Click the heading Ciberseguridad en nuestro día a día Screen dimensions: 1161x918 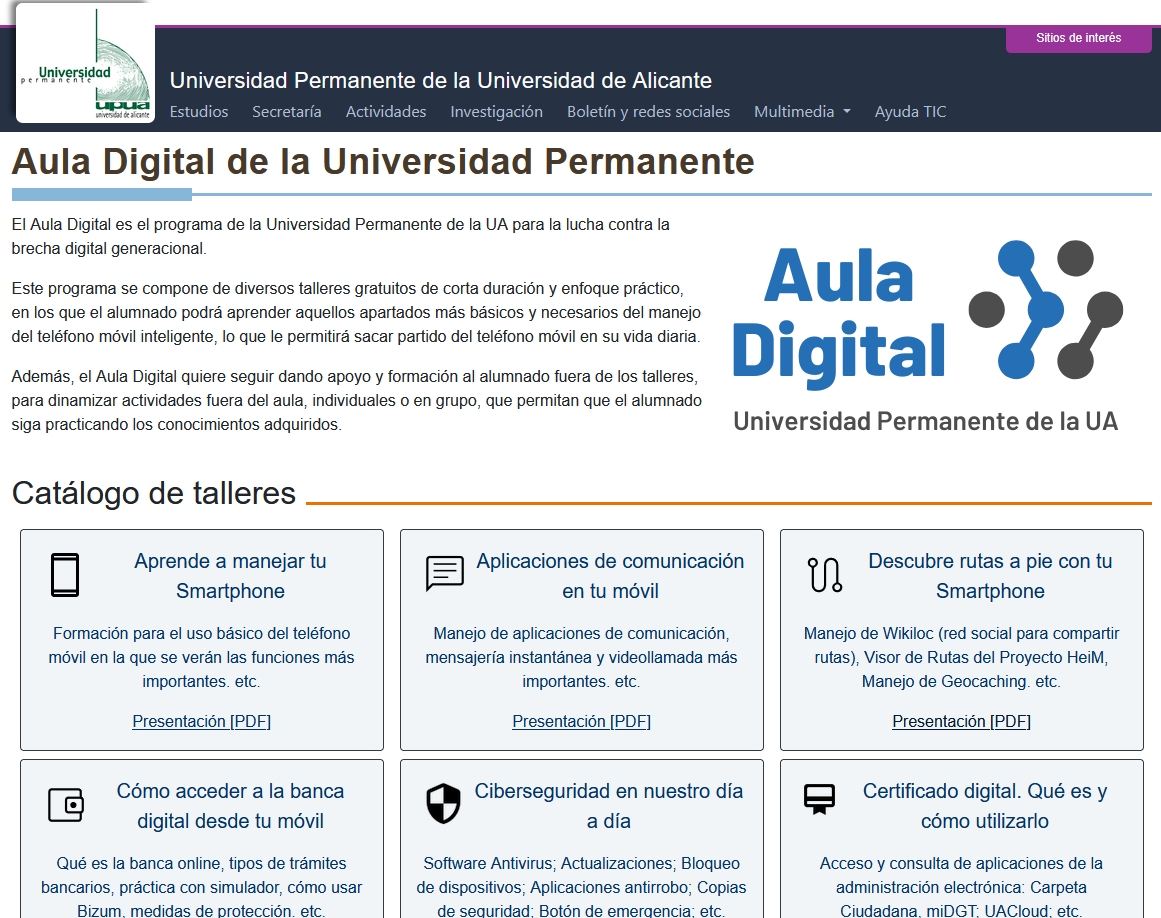[x=609, y=806]
